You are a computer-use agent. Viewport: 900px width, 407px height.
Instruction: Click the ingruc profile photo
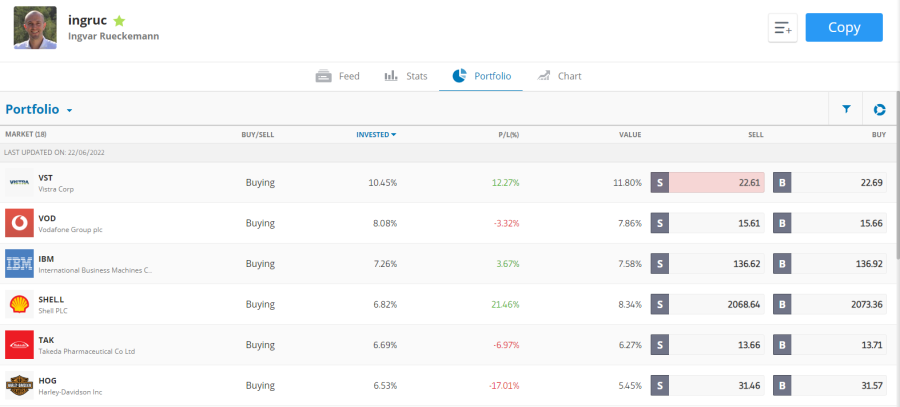pyautogui.click(x=34, y=28)
